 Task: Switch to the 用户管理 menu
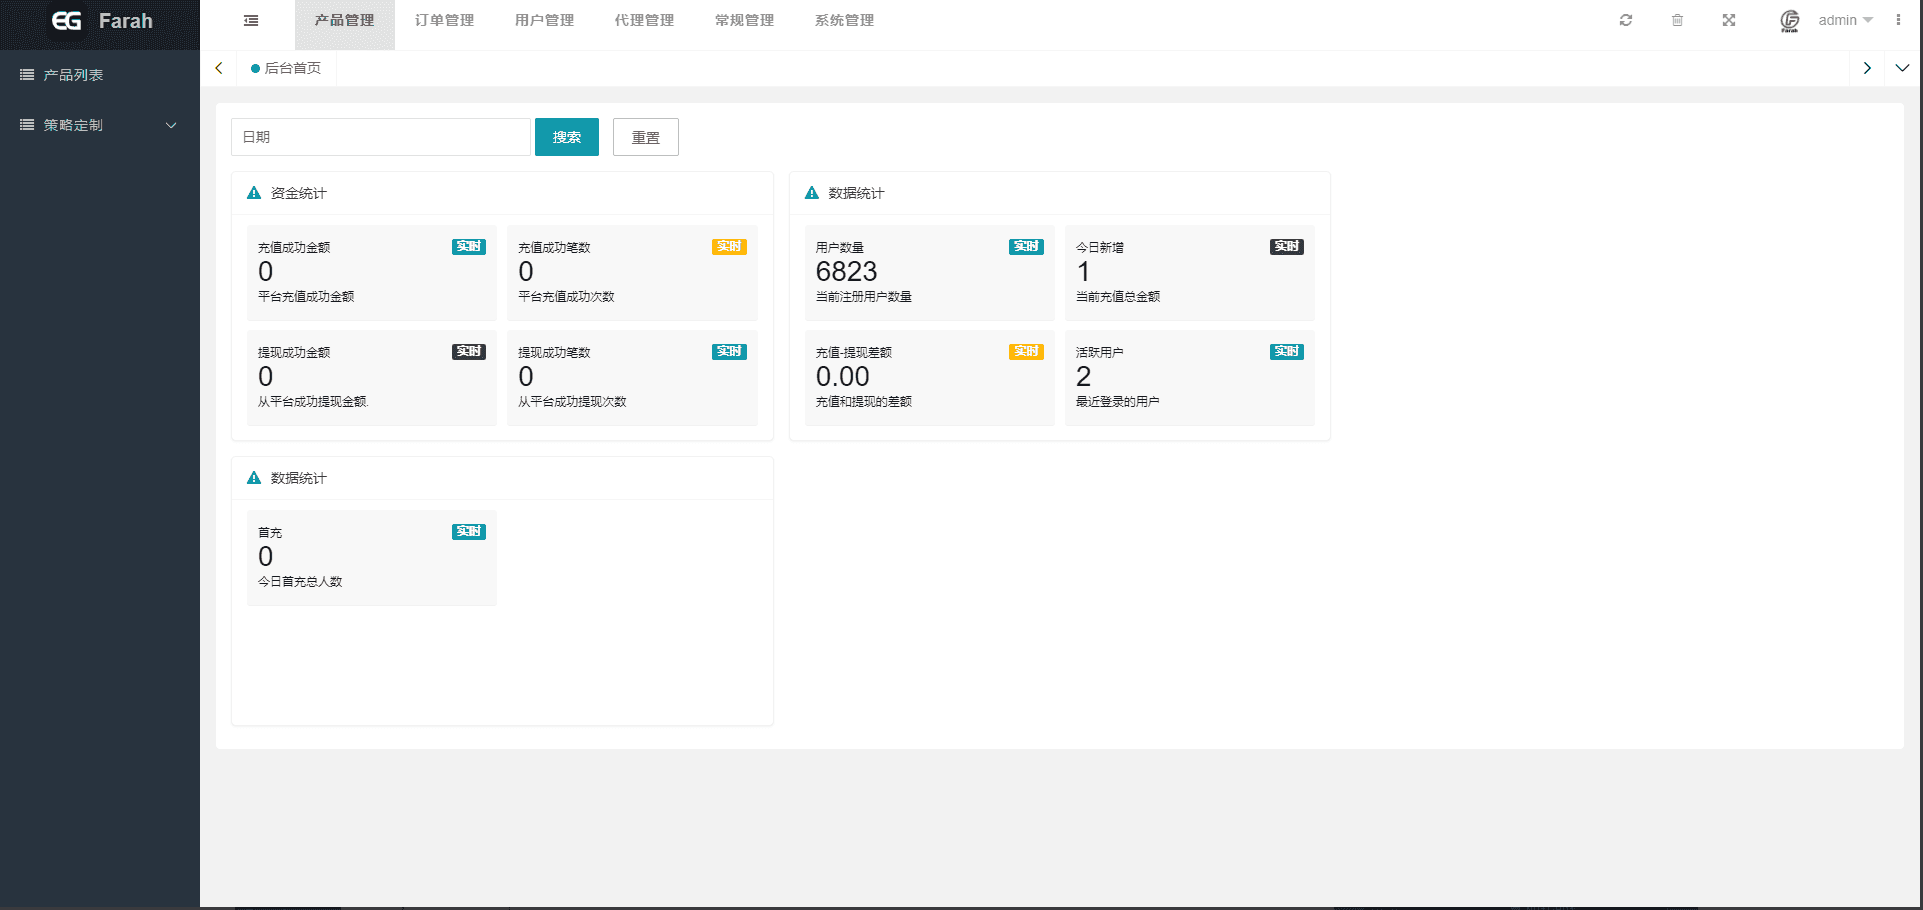click(544, 20)
